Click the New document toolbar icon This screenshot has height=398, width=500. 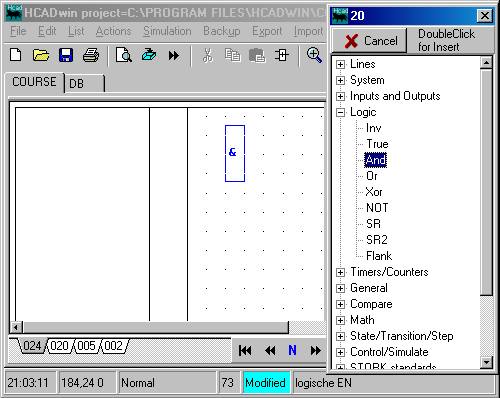[16, 55]
